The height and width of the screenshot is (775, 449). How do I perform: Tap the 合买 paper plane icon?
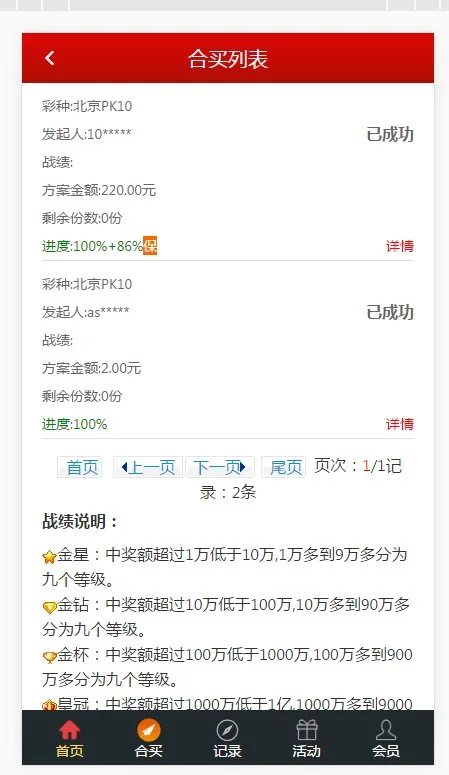tap(149, 730)
